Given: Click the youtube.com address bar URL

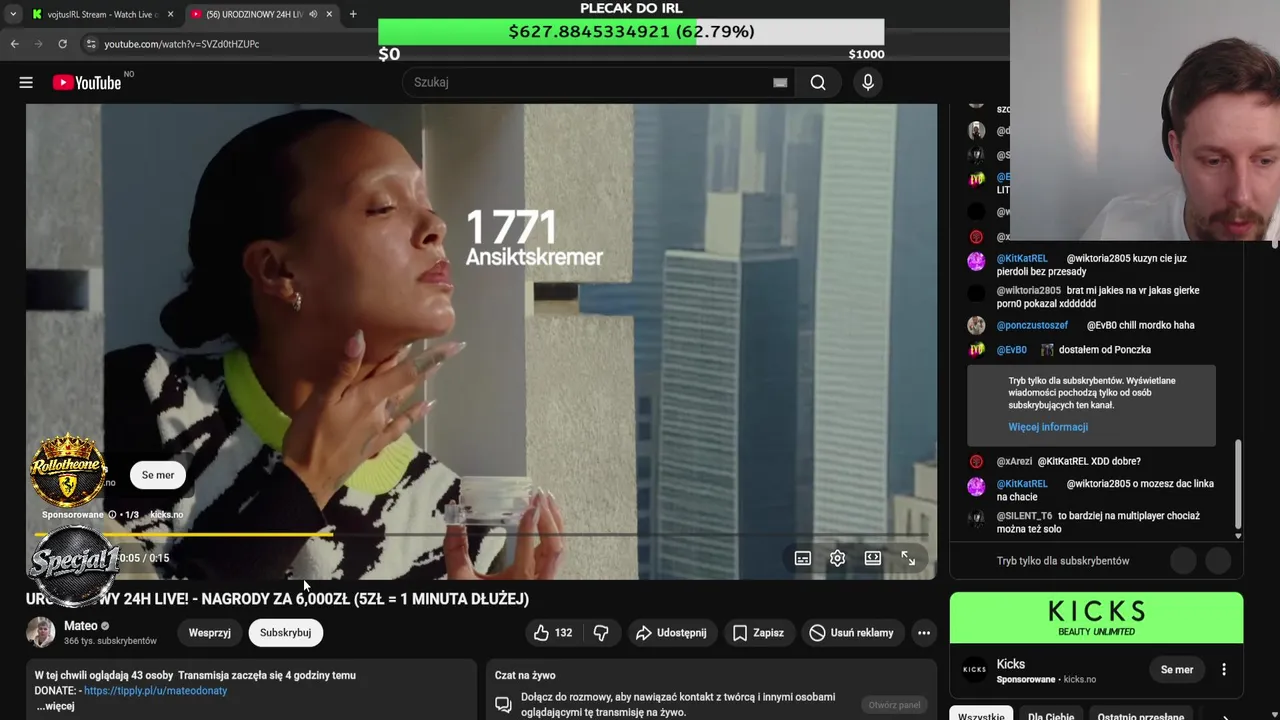Looking at the screenshot, I should tap(182, 44).
